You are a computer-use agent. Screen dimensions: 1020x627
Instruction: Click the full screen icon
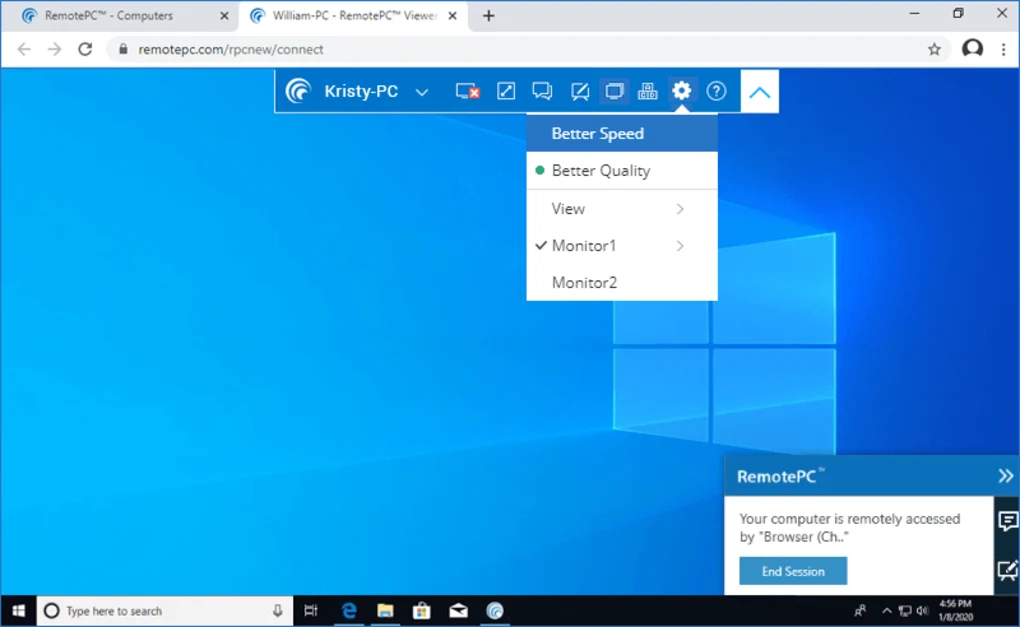[x=505, y=91]
